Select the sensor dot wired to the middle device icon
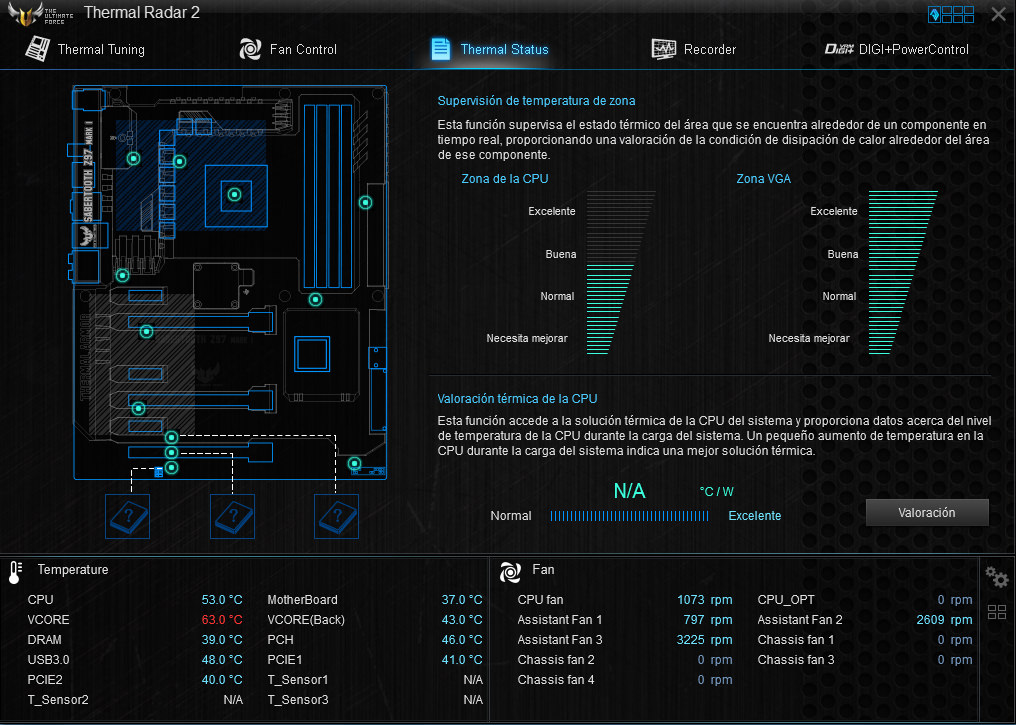The image size is (1016, 725). click(x=171, y=452)
